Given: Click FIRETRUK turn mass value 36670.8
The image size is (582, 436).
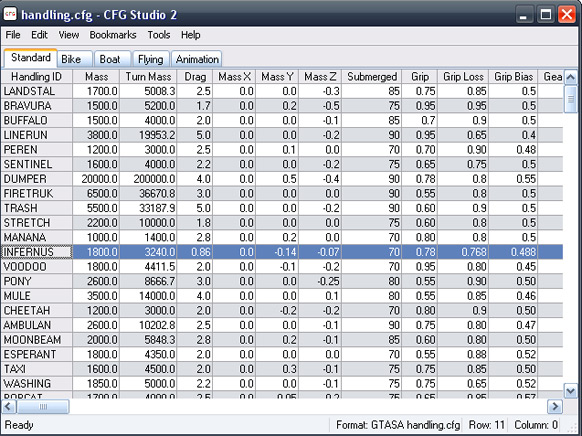Looking at the screenshot, I should (148, 194).
